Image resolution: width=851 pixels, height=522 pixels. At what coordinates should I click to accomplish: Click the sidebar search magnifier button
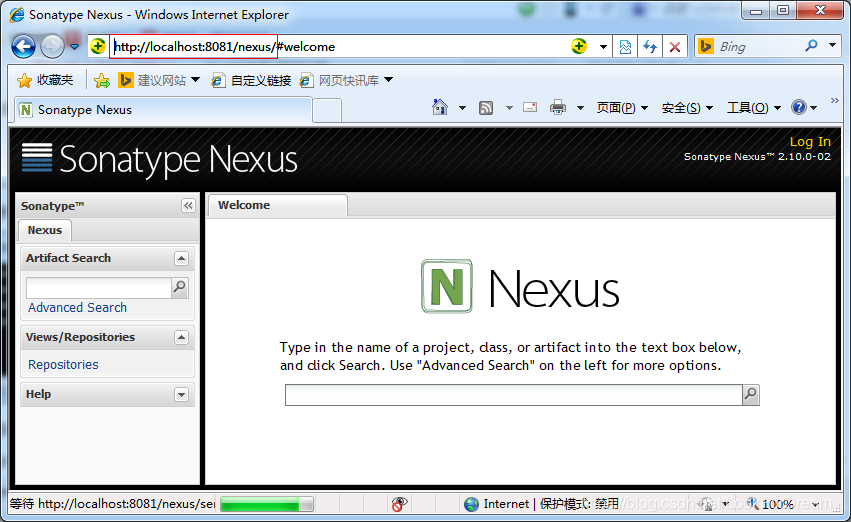pos(180,288)
